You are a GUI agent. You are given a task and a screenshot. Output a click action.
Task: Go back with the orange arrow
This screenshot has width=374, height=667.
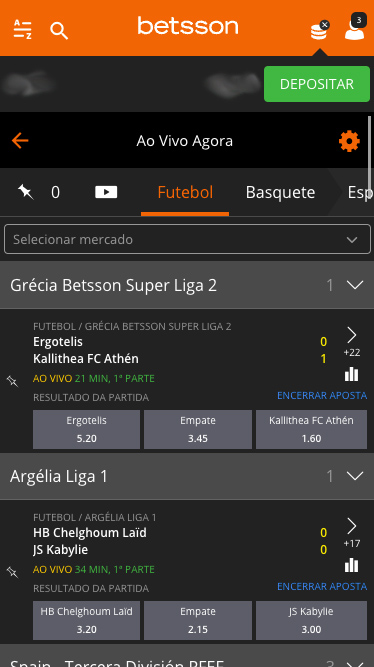pyautogui.click(x=20, y=140)
